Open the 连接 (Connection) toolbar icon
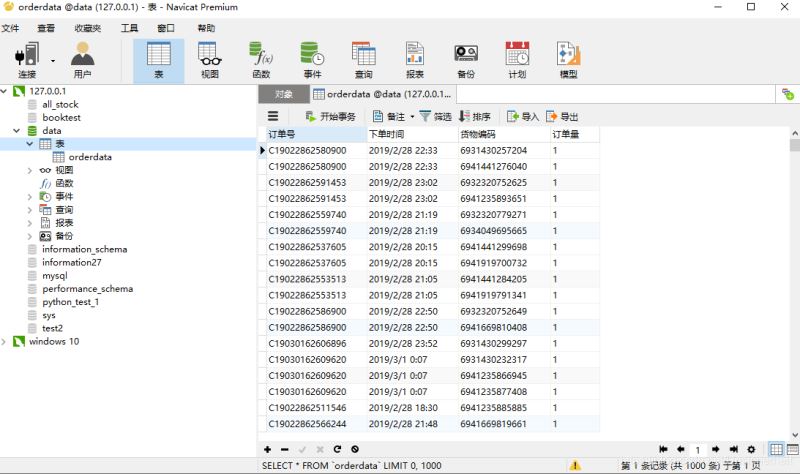The width and height of the screenshot is (800, 474). click(x=27, y=60)
